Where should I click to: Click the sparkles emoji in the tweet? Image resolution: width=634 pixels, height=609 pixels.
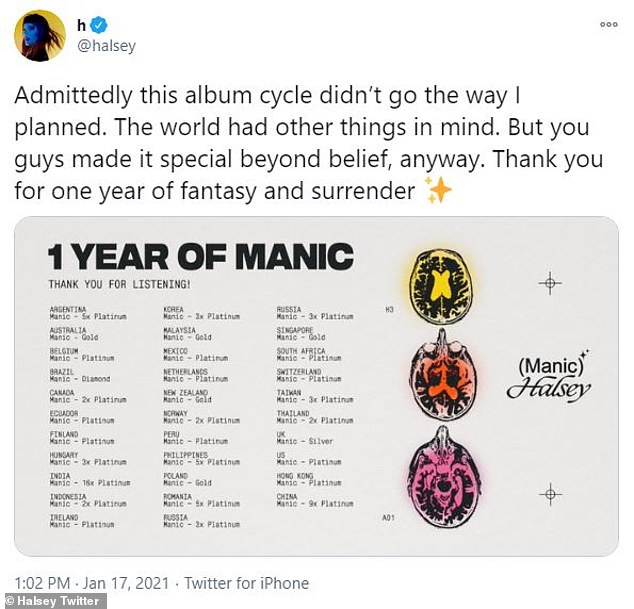tap(441, 189)
